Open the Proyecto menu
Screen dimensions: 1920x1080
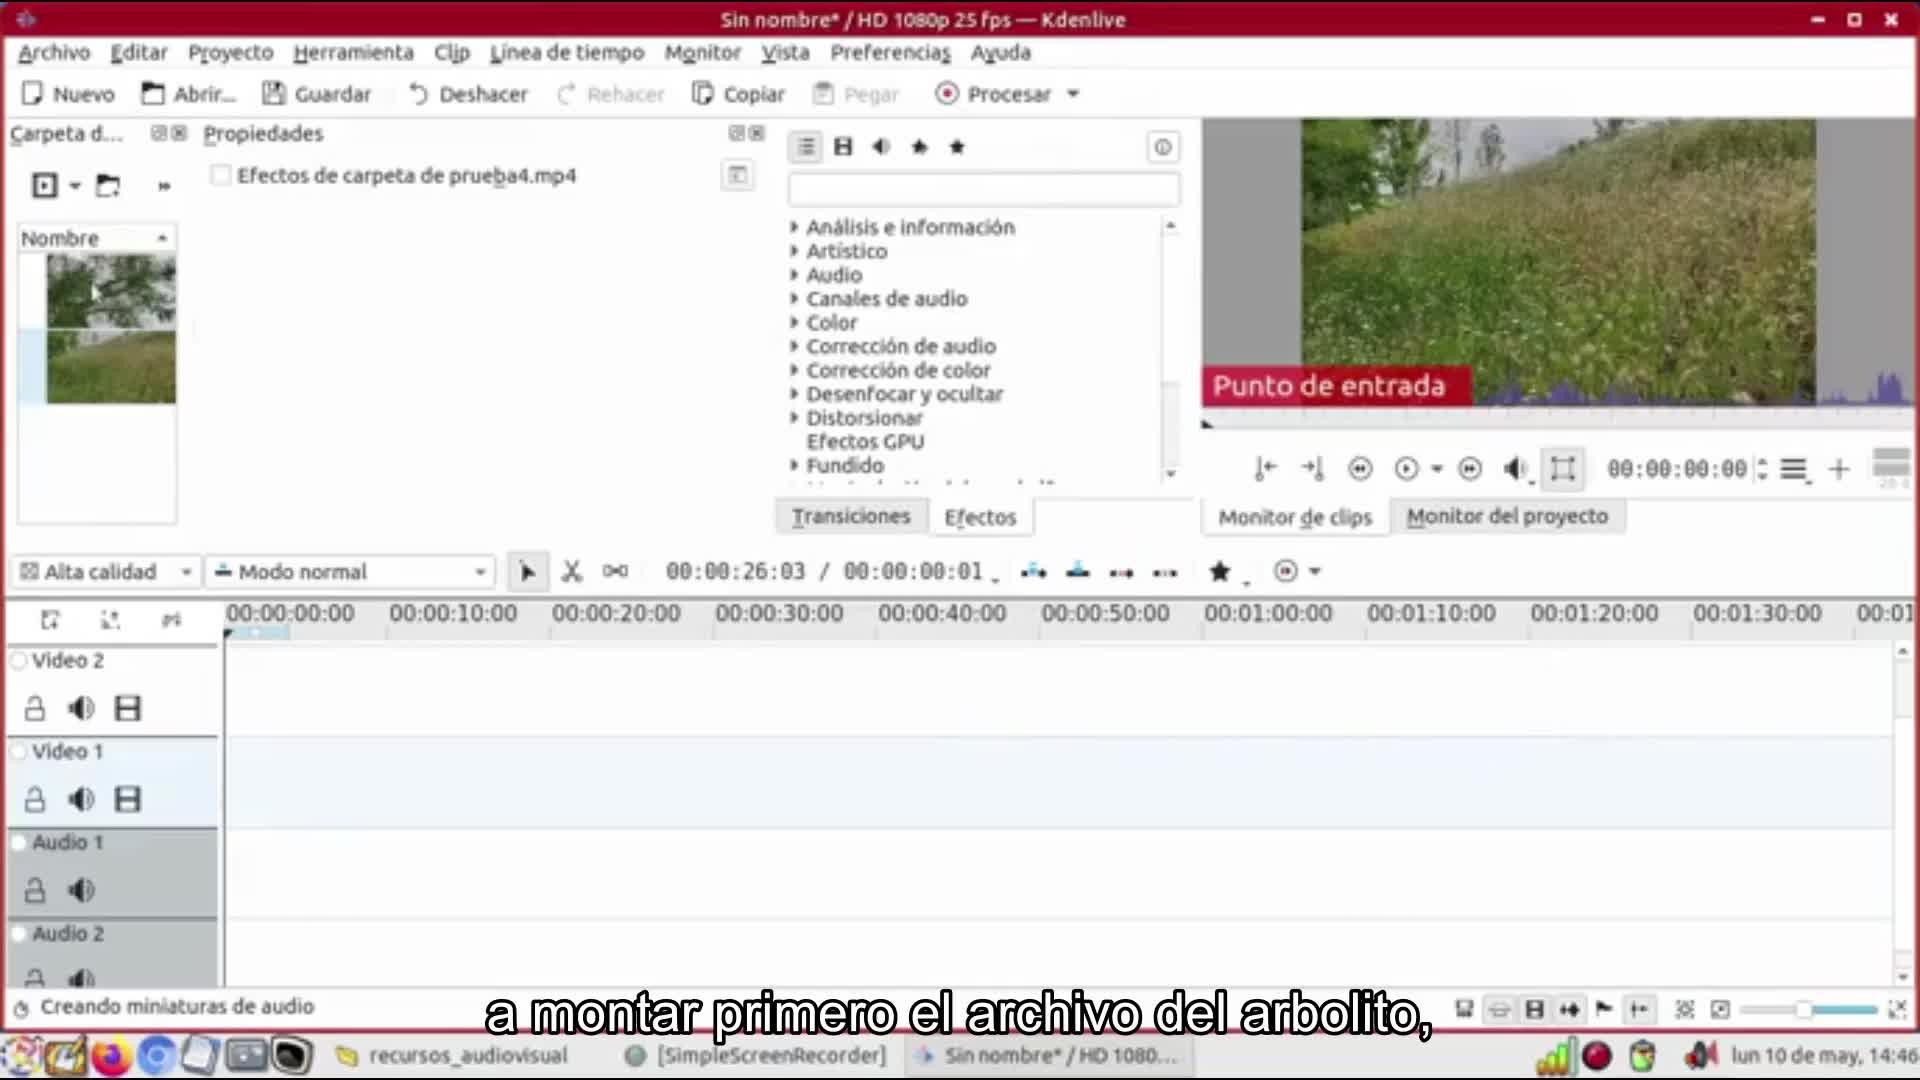(230, 52)
